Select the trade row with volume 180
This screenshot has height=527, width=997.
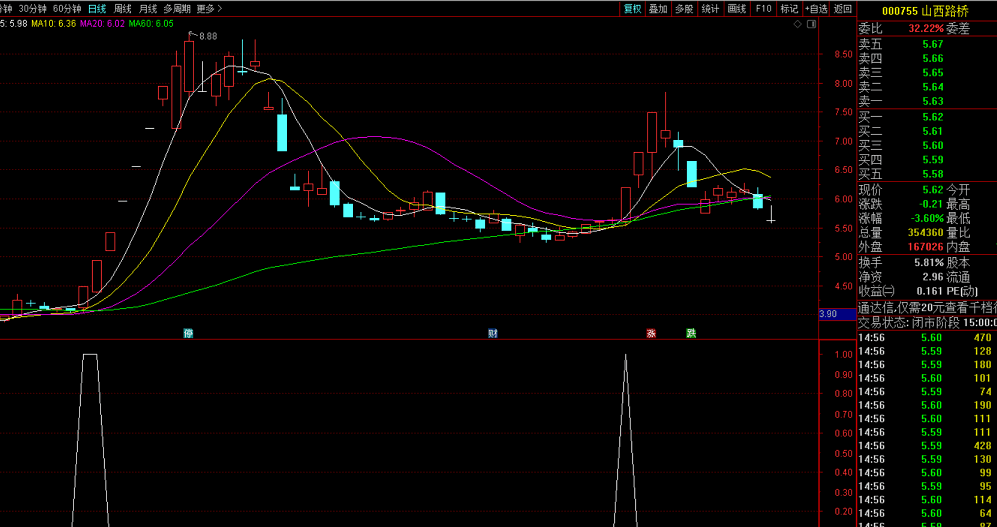tap(927, 364)
